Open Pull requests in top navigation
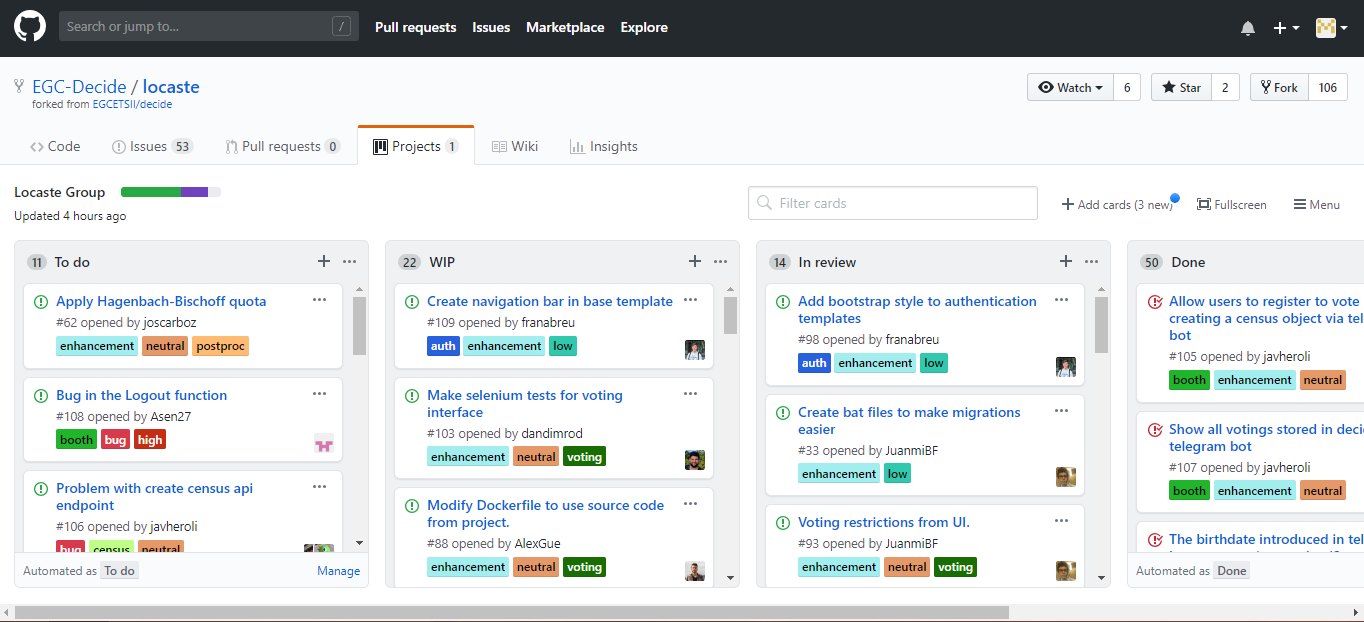Image resolution: width=1364 pixels, height=622 pixels. coord(415,27)
